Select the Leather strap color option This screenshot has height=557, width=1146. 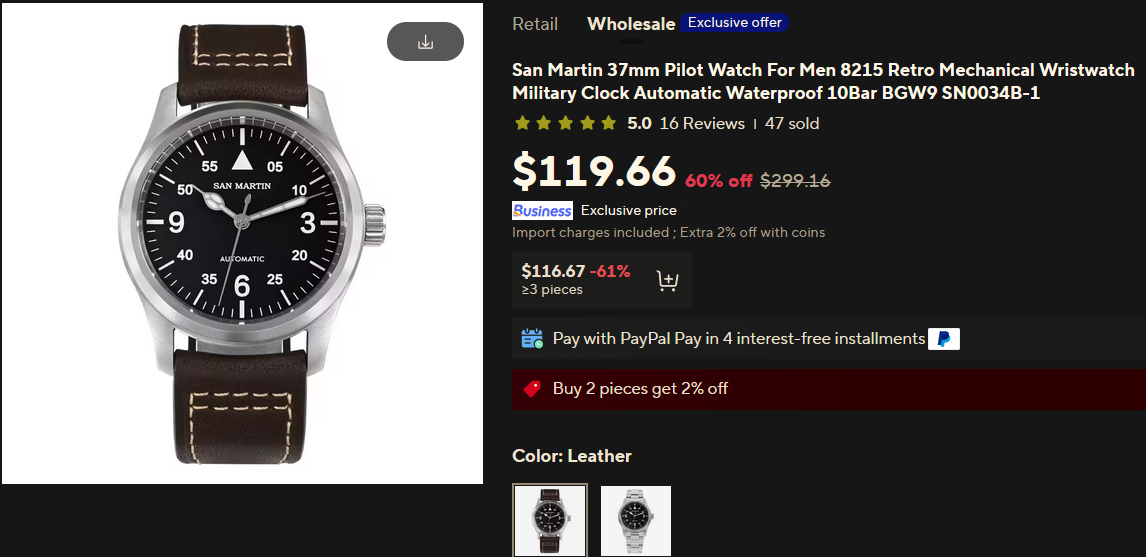(x=549, y=520)
